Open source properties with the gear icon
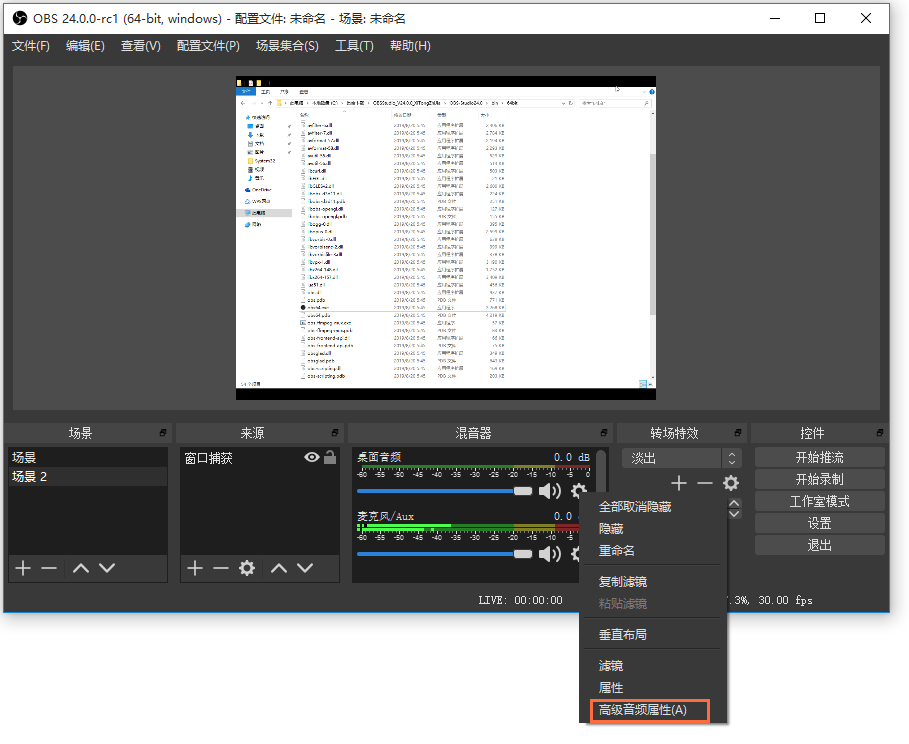909x744 pixels. 247,568
